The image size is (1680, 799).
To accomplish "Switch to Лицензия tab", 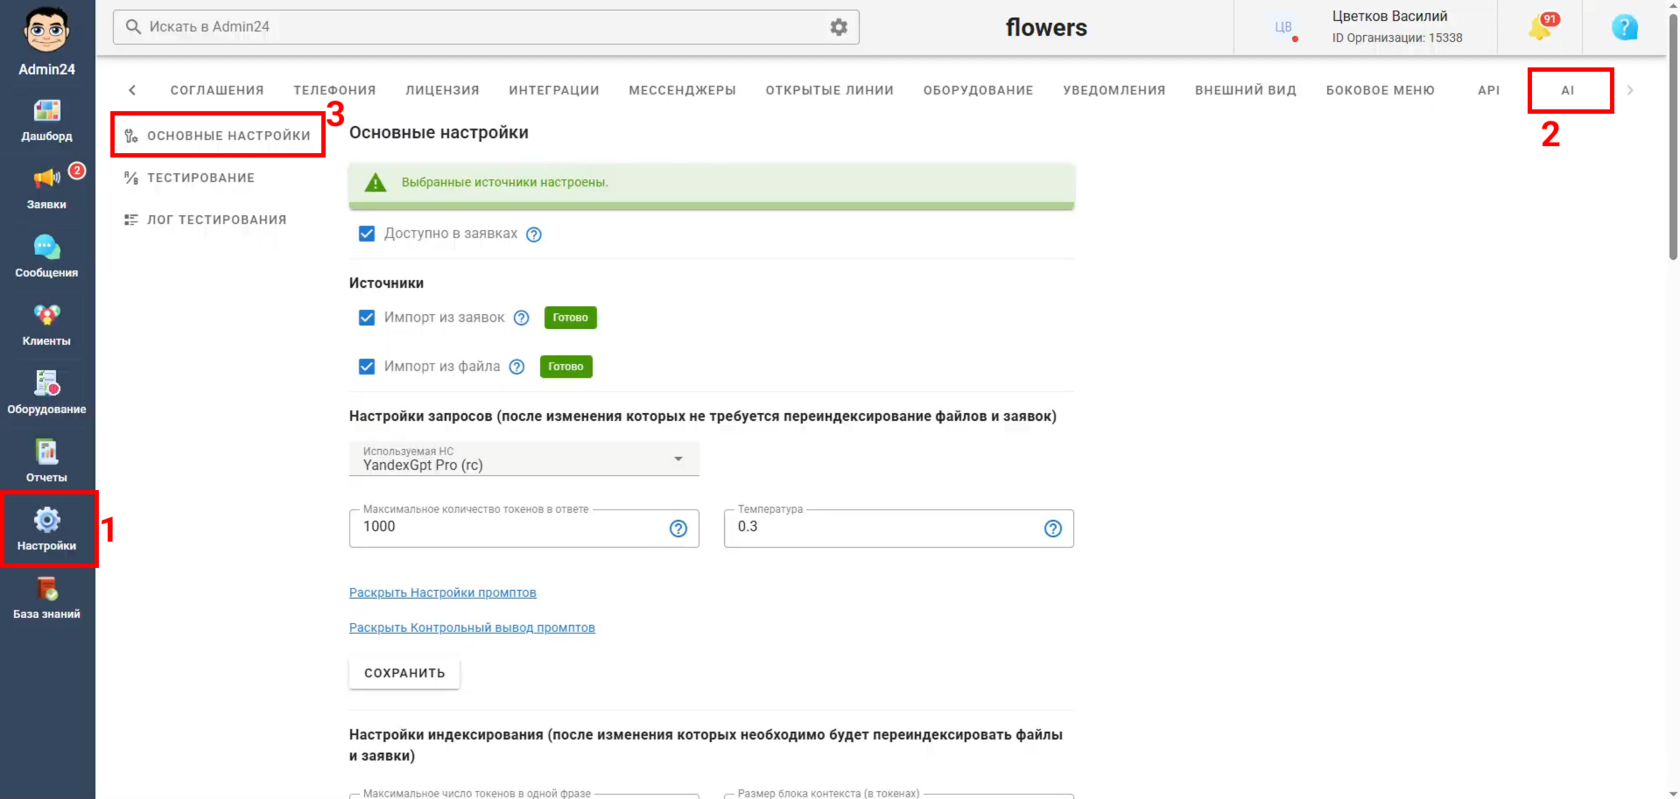I will [442, 90].
